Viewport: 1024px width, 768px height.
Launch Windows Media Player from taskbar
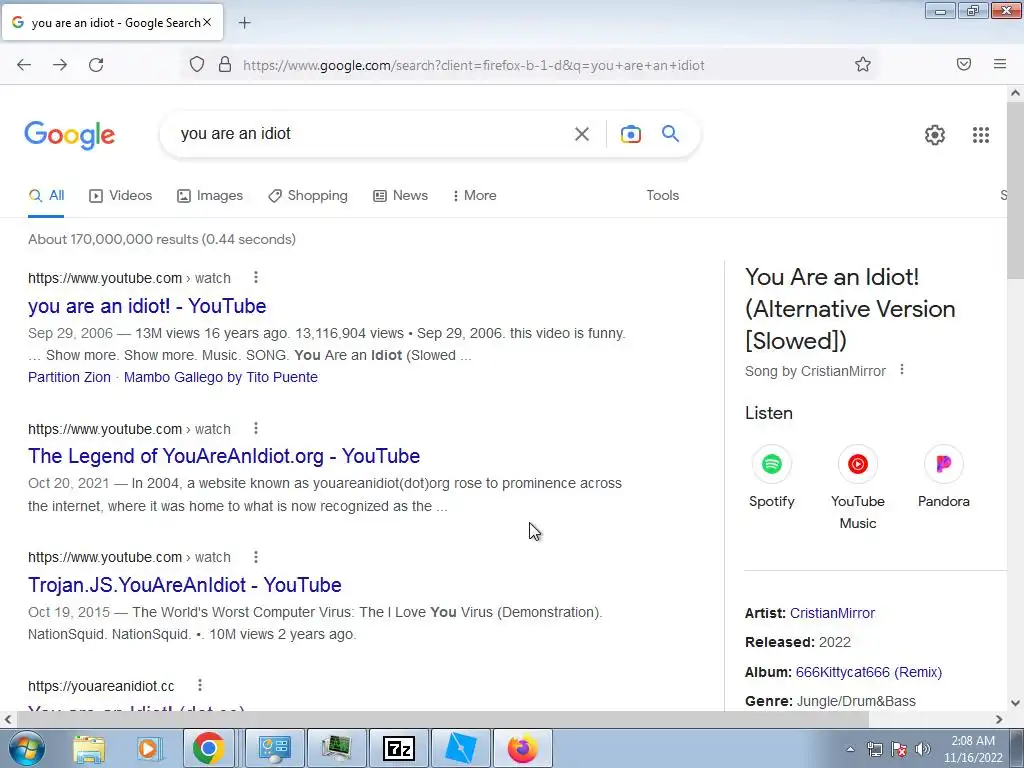click(148, 748)
